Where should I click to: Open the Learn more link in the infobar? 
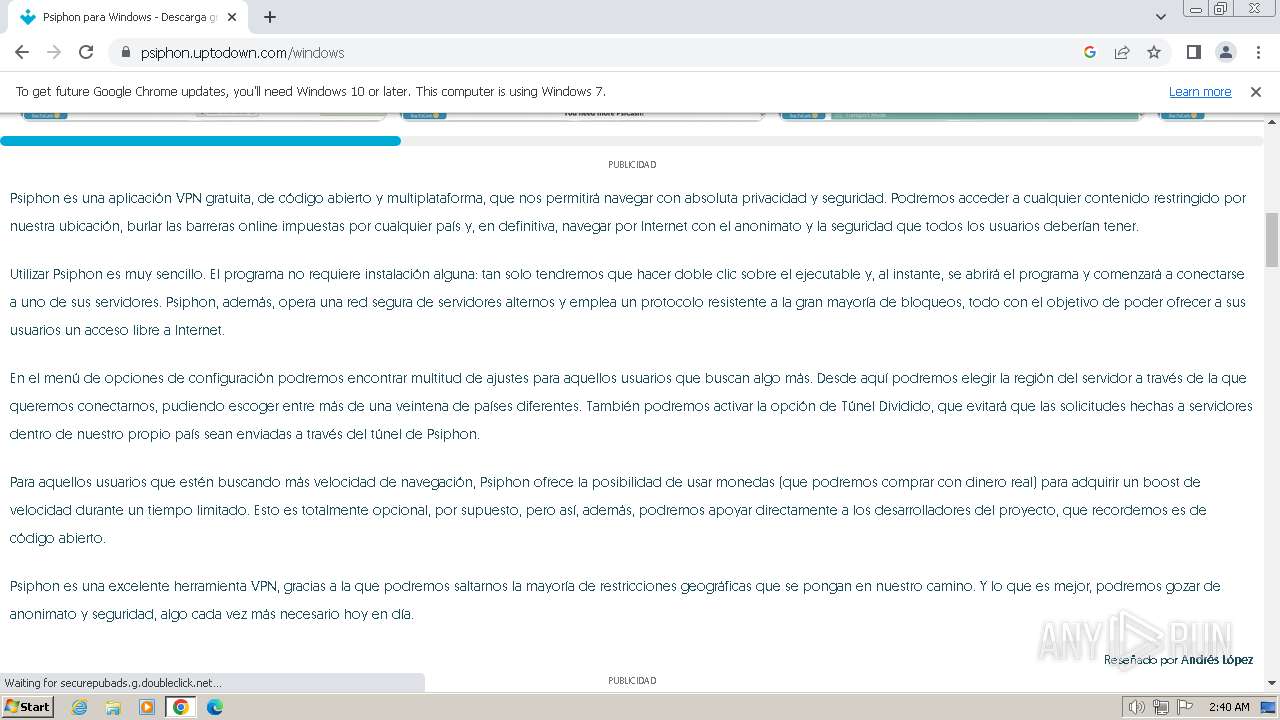1200,91
